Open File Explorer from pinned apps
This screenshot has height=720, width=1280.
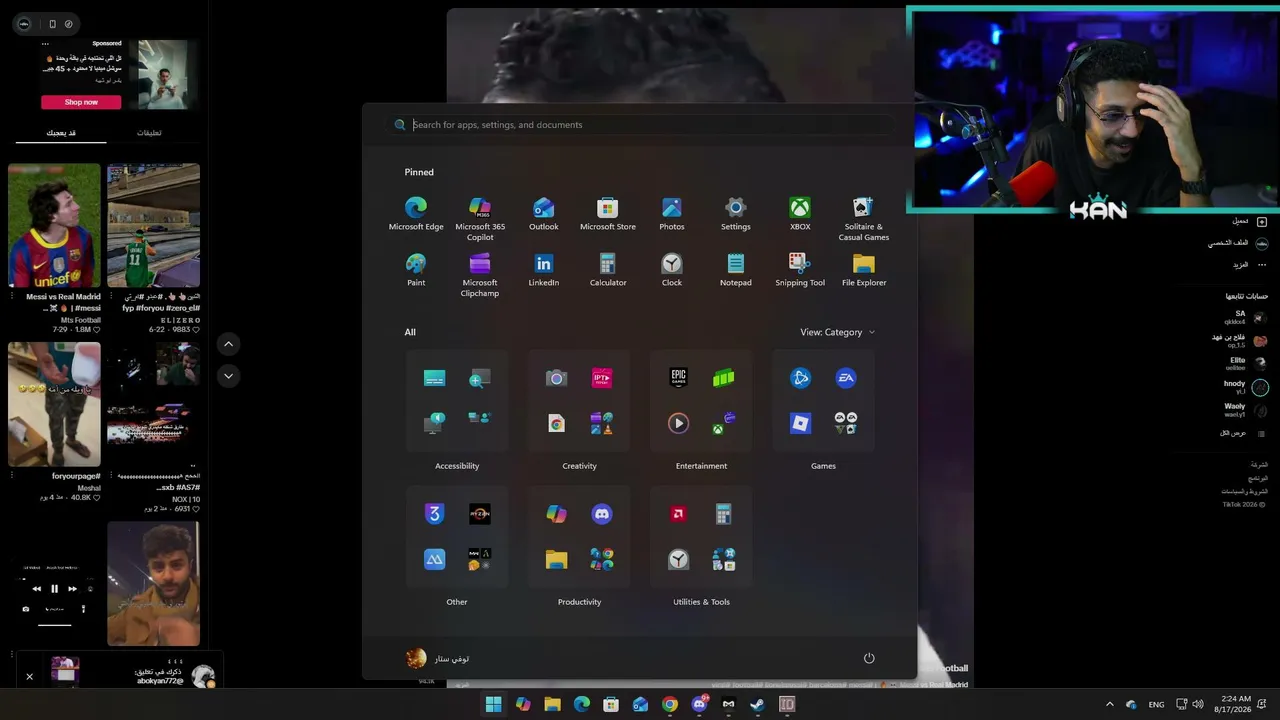point(864,270)
